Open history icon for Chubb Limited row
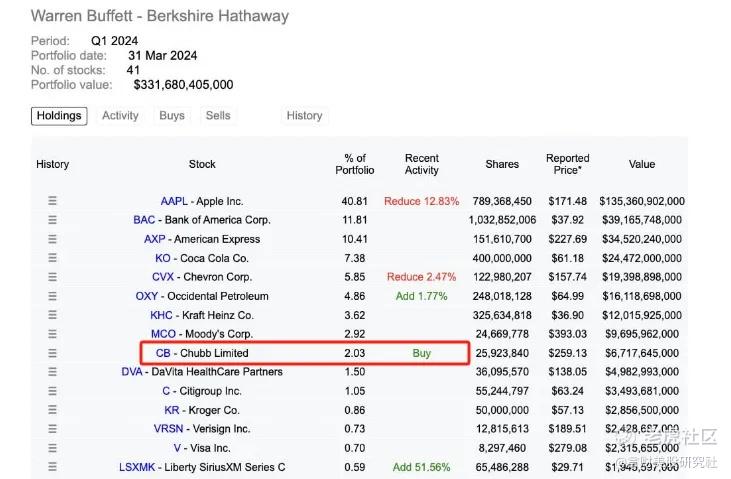Image resolution: width=731 pixels, height=479 pixels. click(x=52, y=353)
